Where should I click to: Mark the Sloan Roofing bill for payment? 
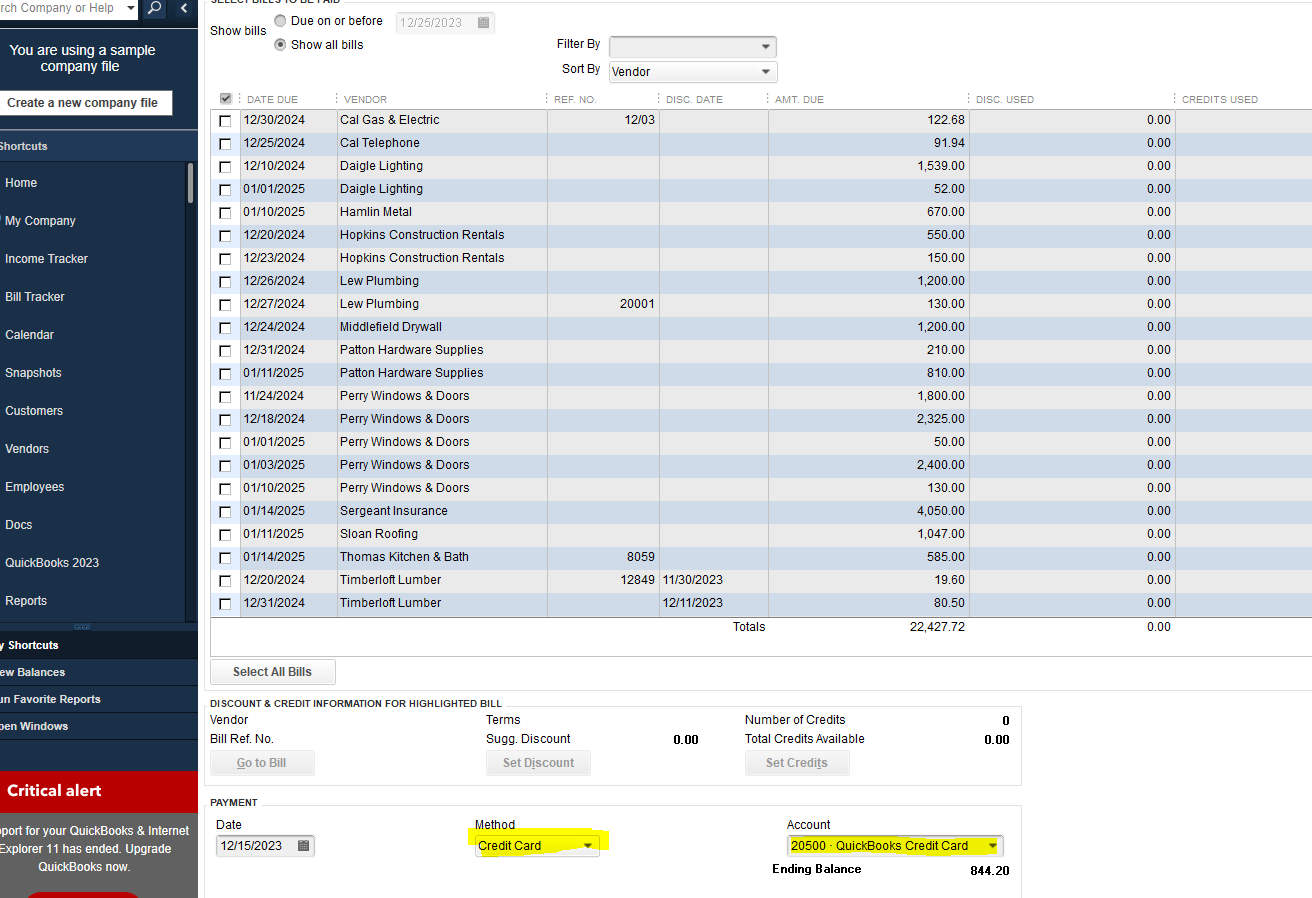pyautogui.click(x=225, y=535)
